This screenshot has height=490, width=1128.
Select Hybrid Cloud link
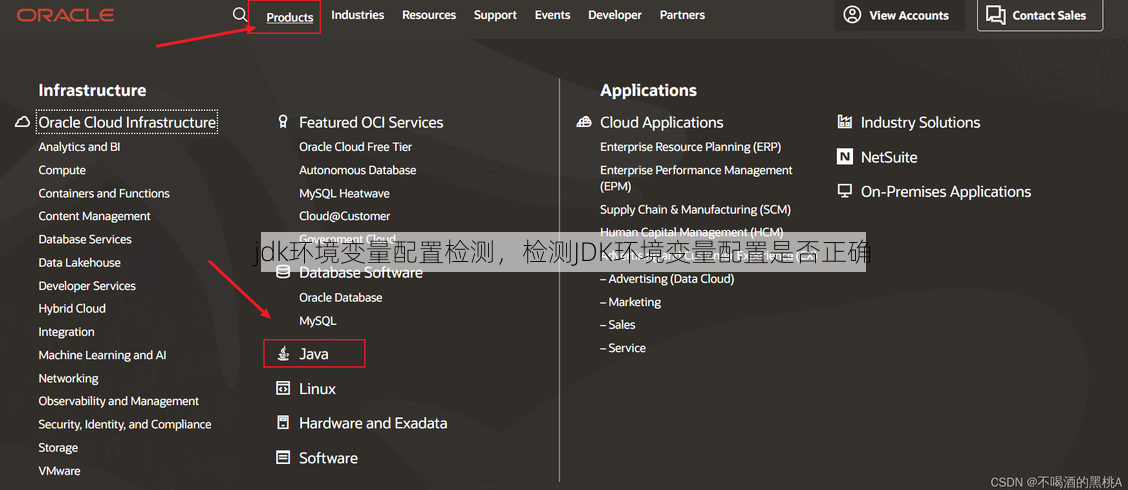pos(72,309)
